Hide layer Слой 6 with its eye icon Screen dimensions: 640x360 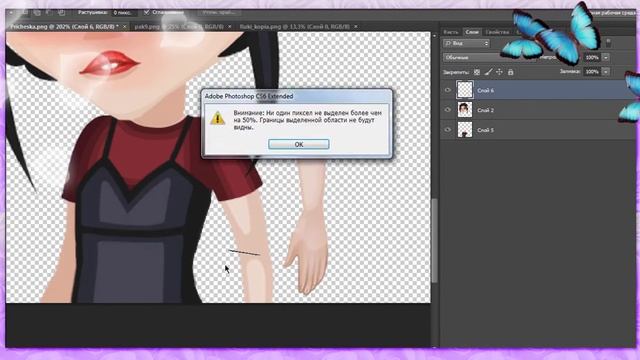[x=448, y=90]
